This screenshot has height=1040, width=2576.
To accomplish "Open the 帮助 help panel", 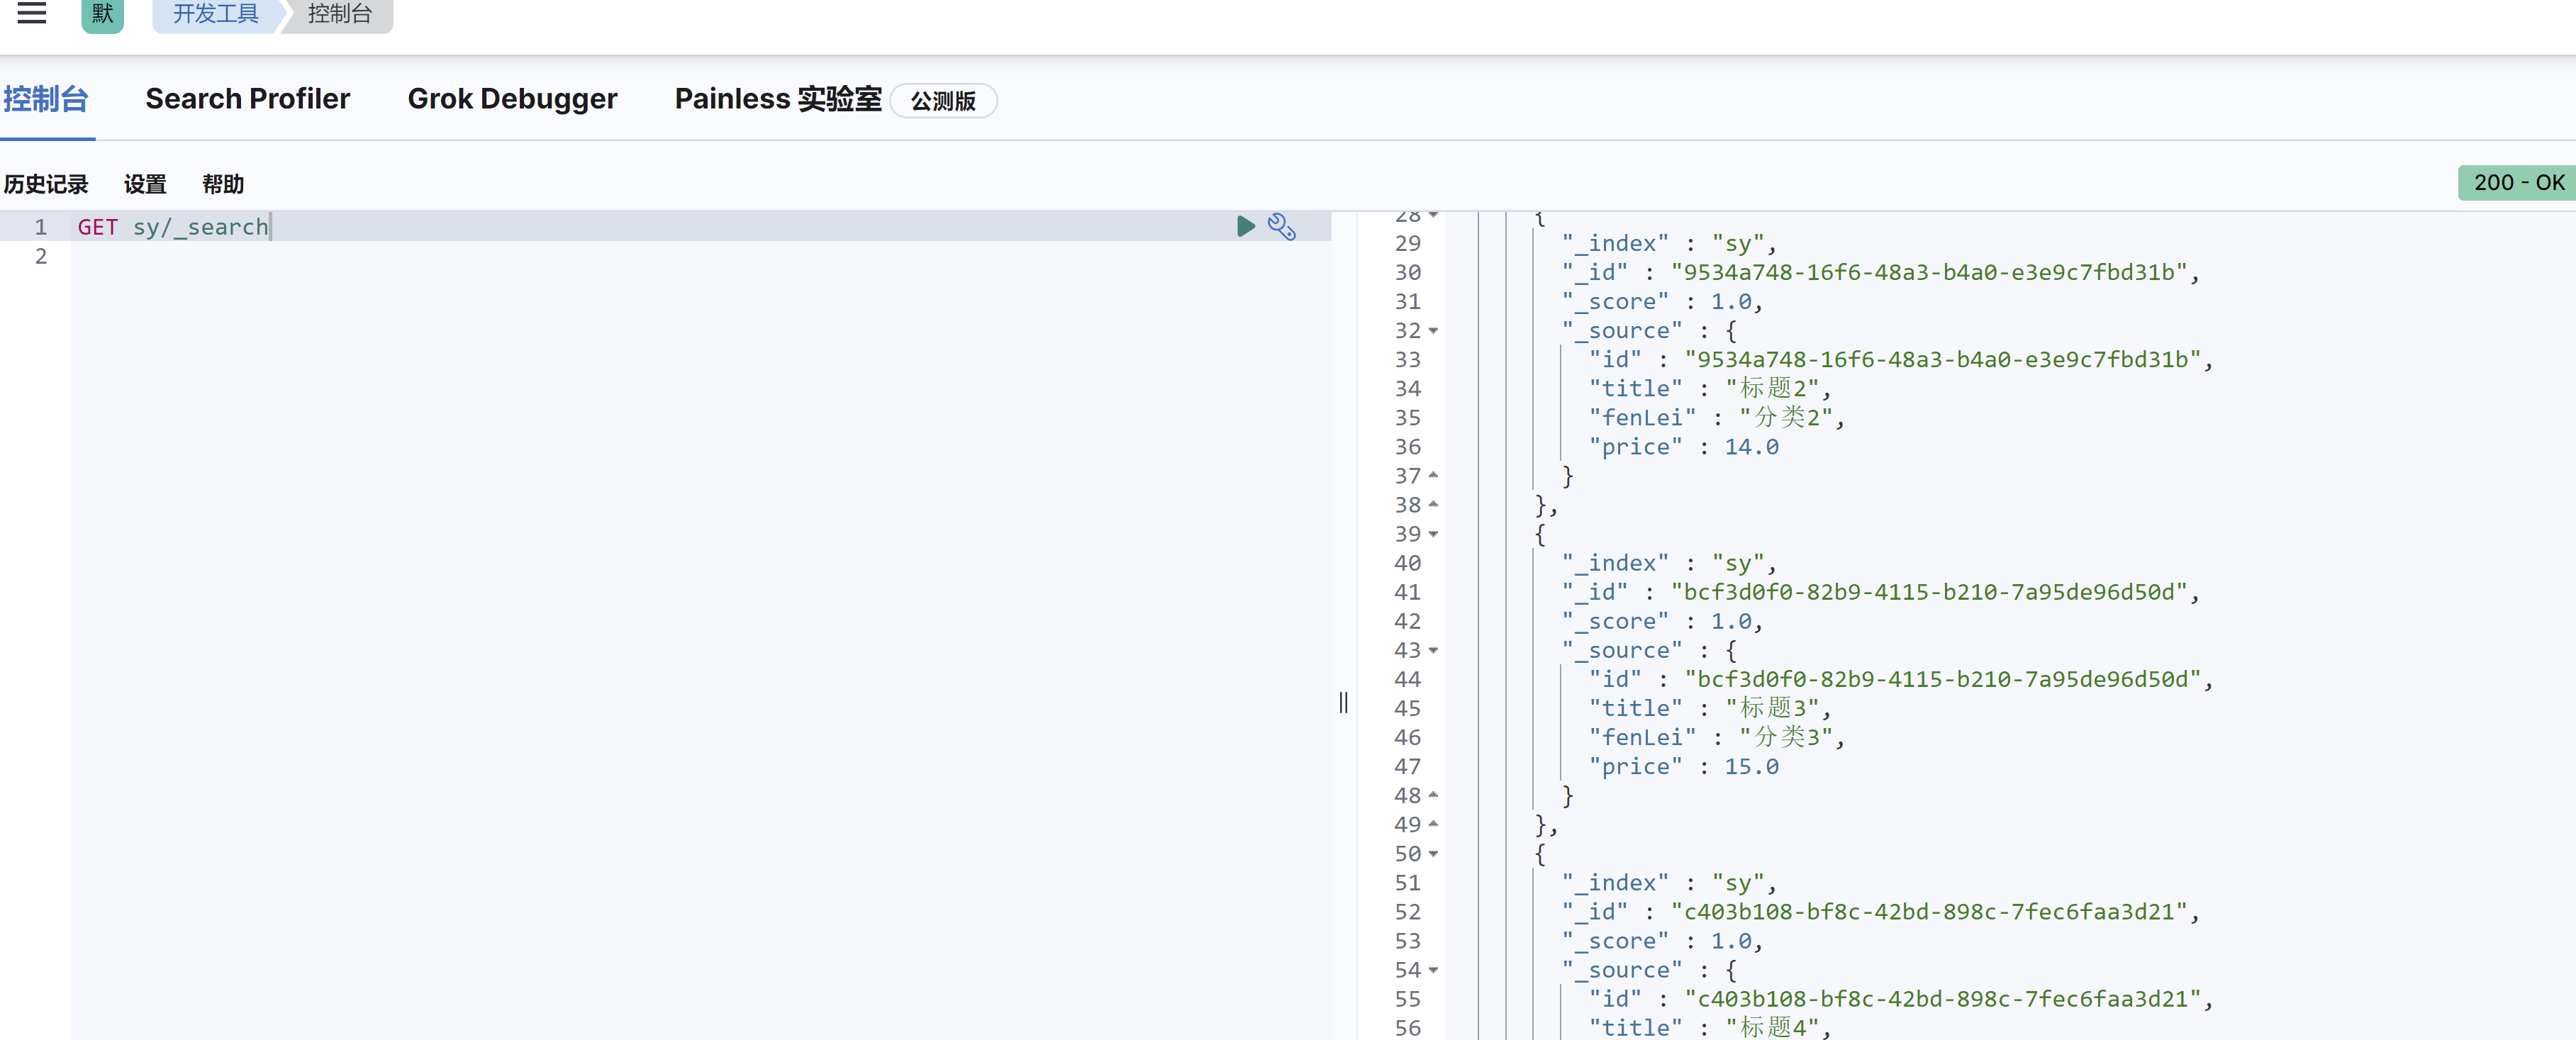I will point(222,184).
